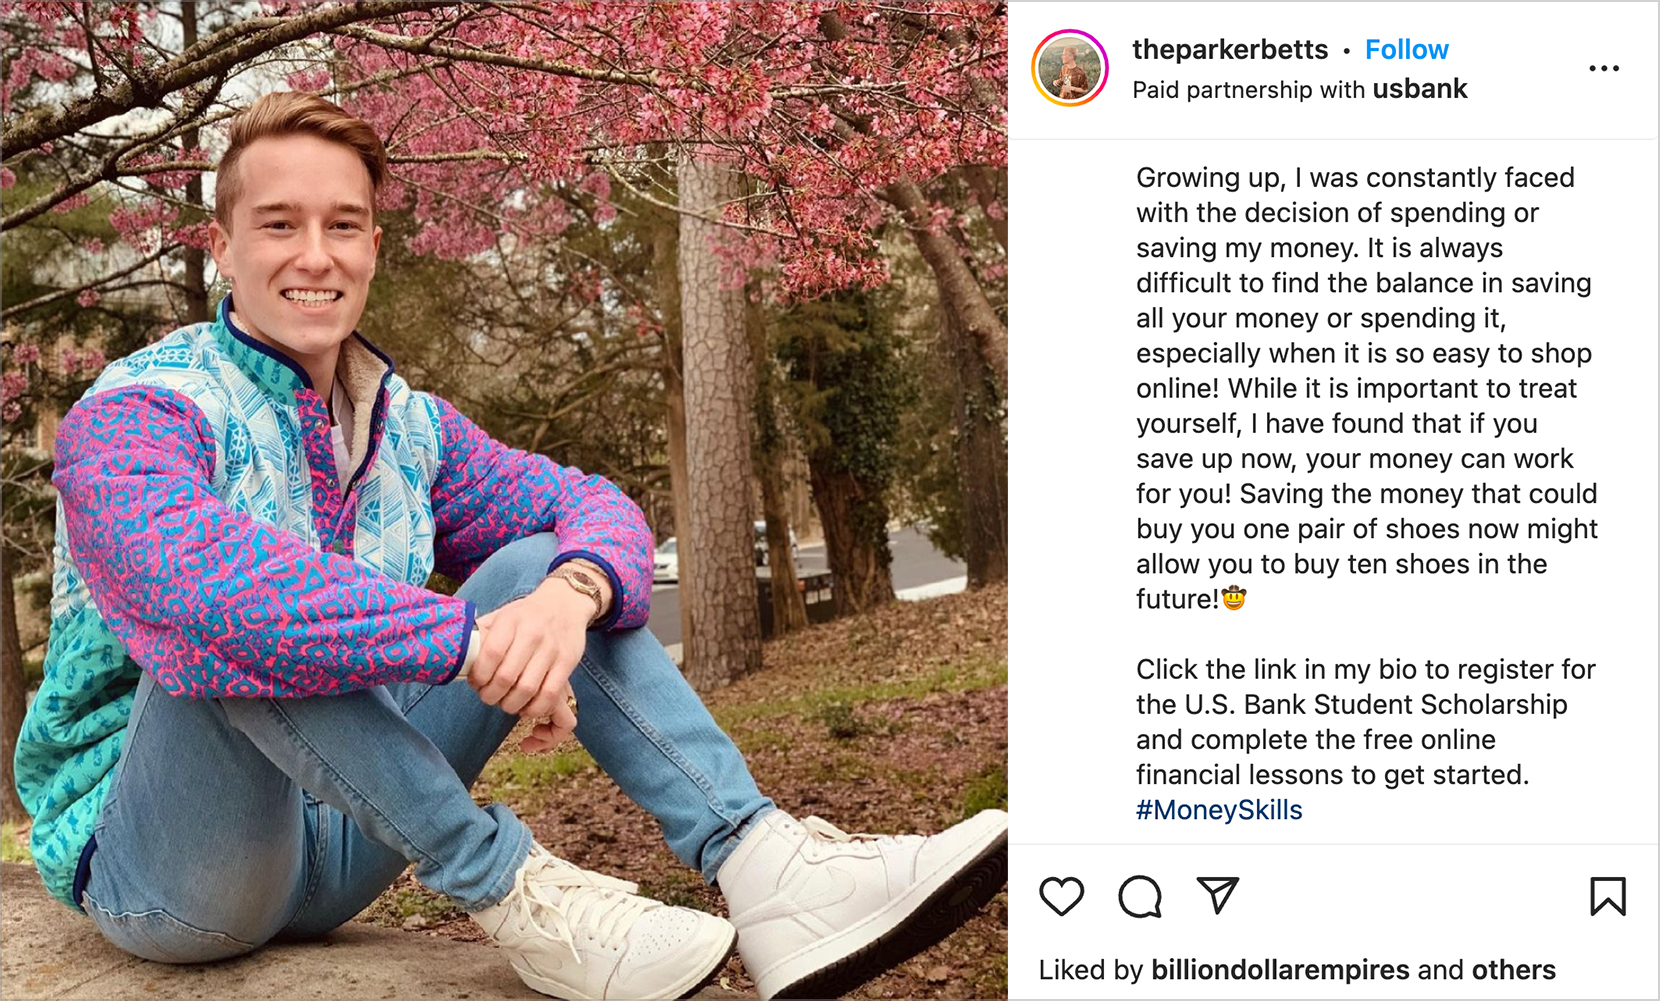The height and width of the screenshot is (1001, 1660).
Task: Click the cowboy emoji in the caption
Action: pyautogui.click(x=1234, y=599)
